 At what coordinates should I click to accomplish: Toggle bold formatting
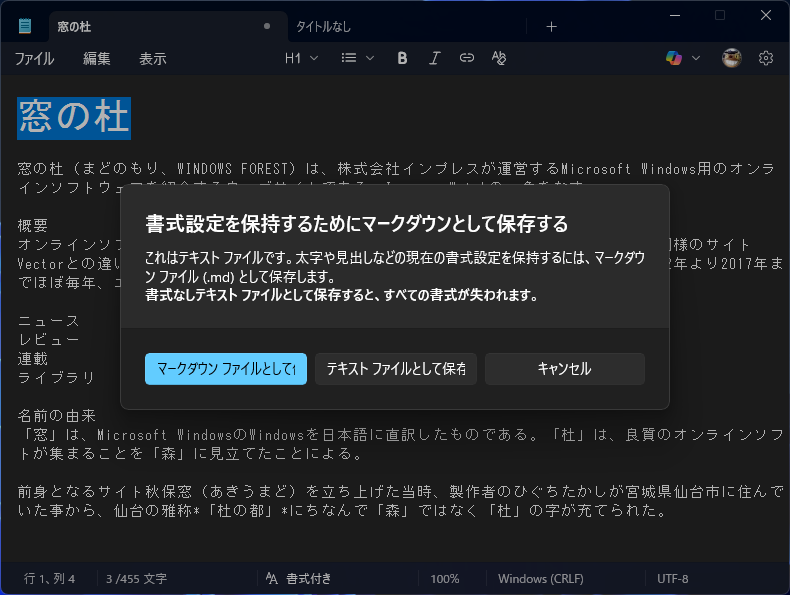click(x=402, y=58)
